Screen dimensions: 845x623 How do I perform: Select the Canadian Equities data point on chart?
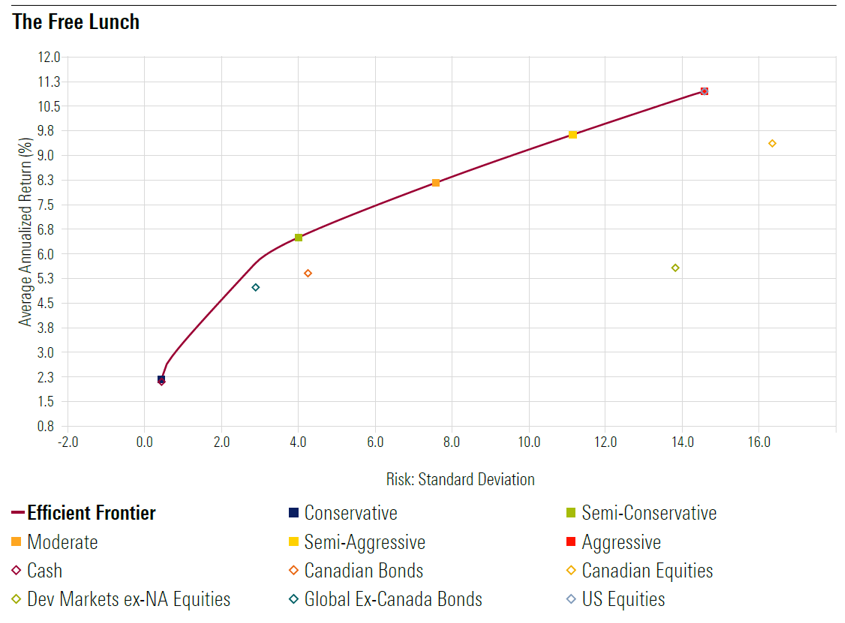[772, 143]
